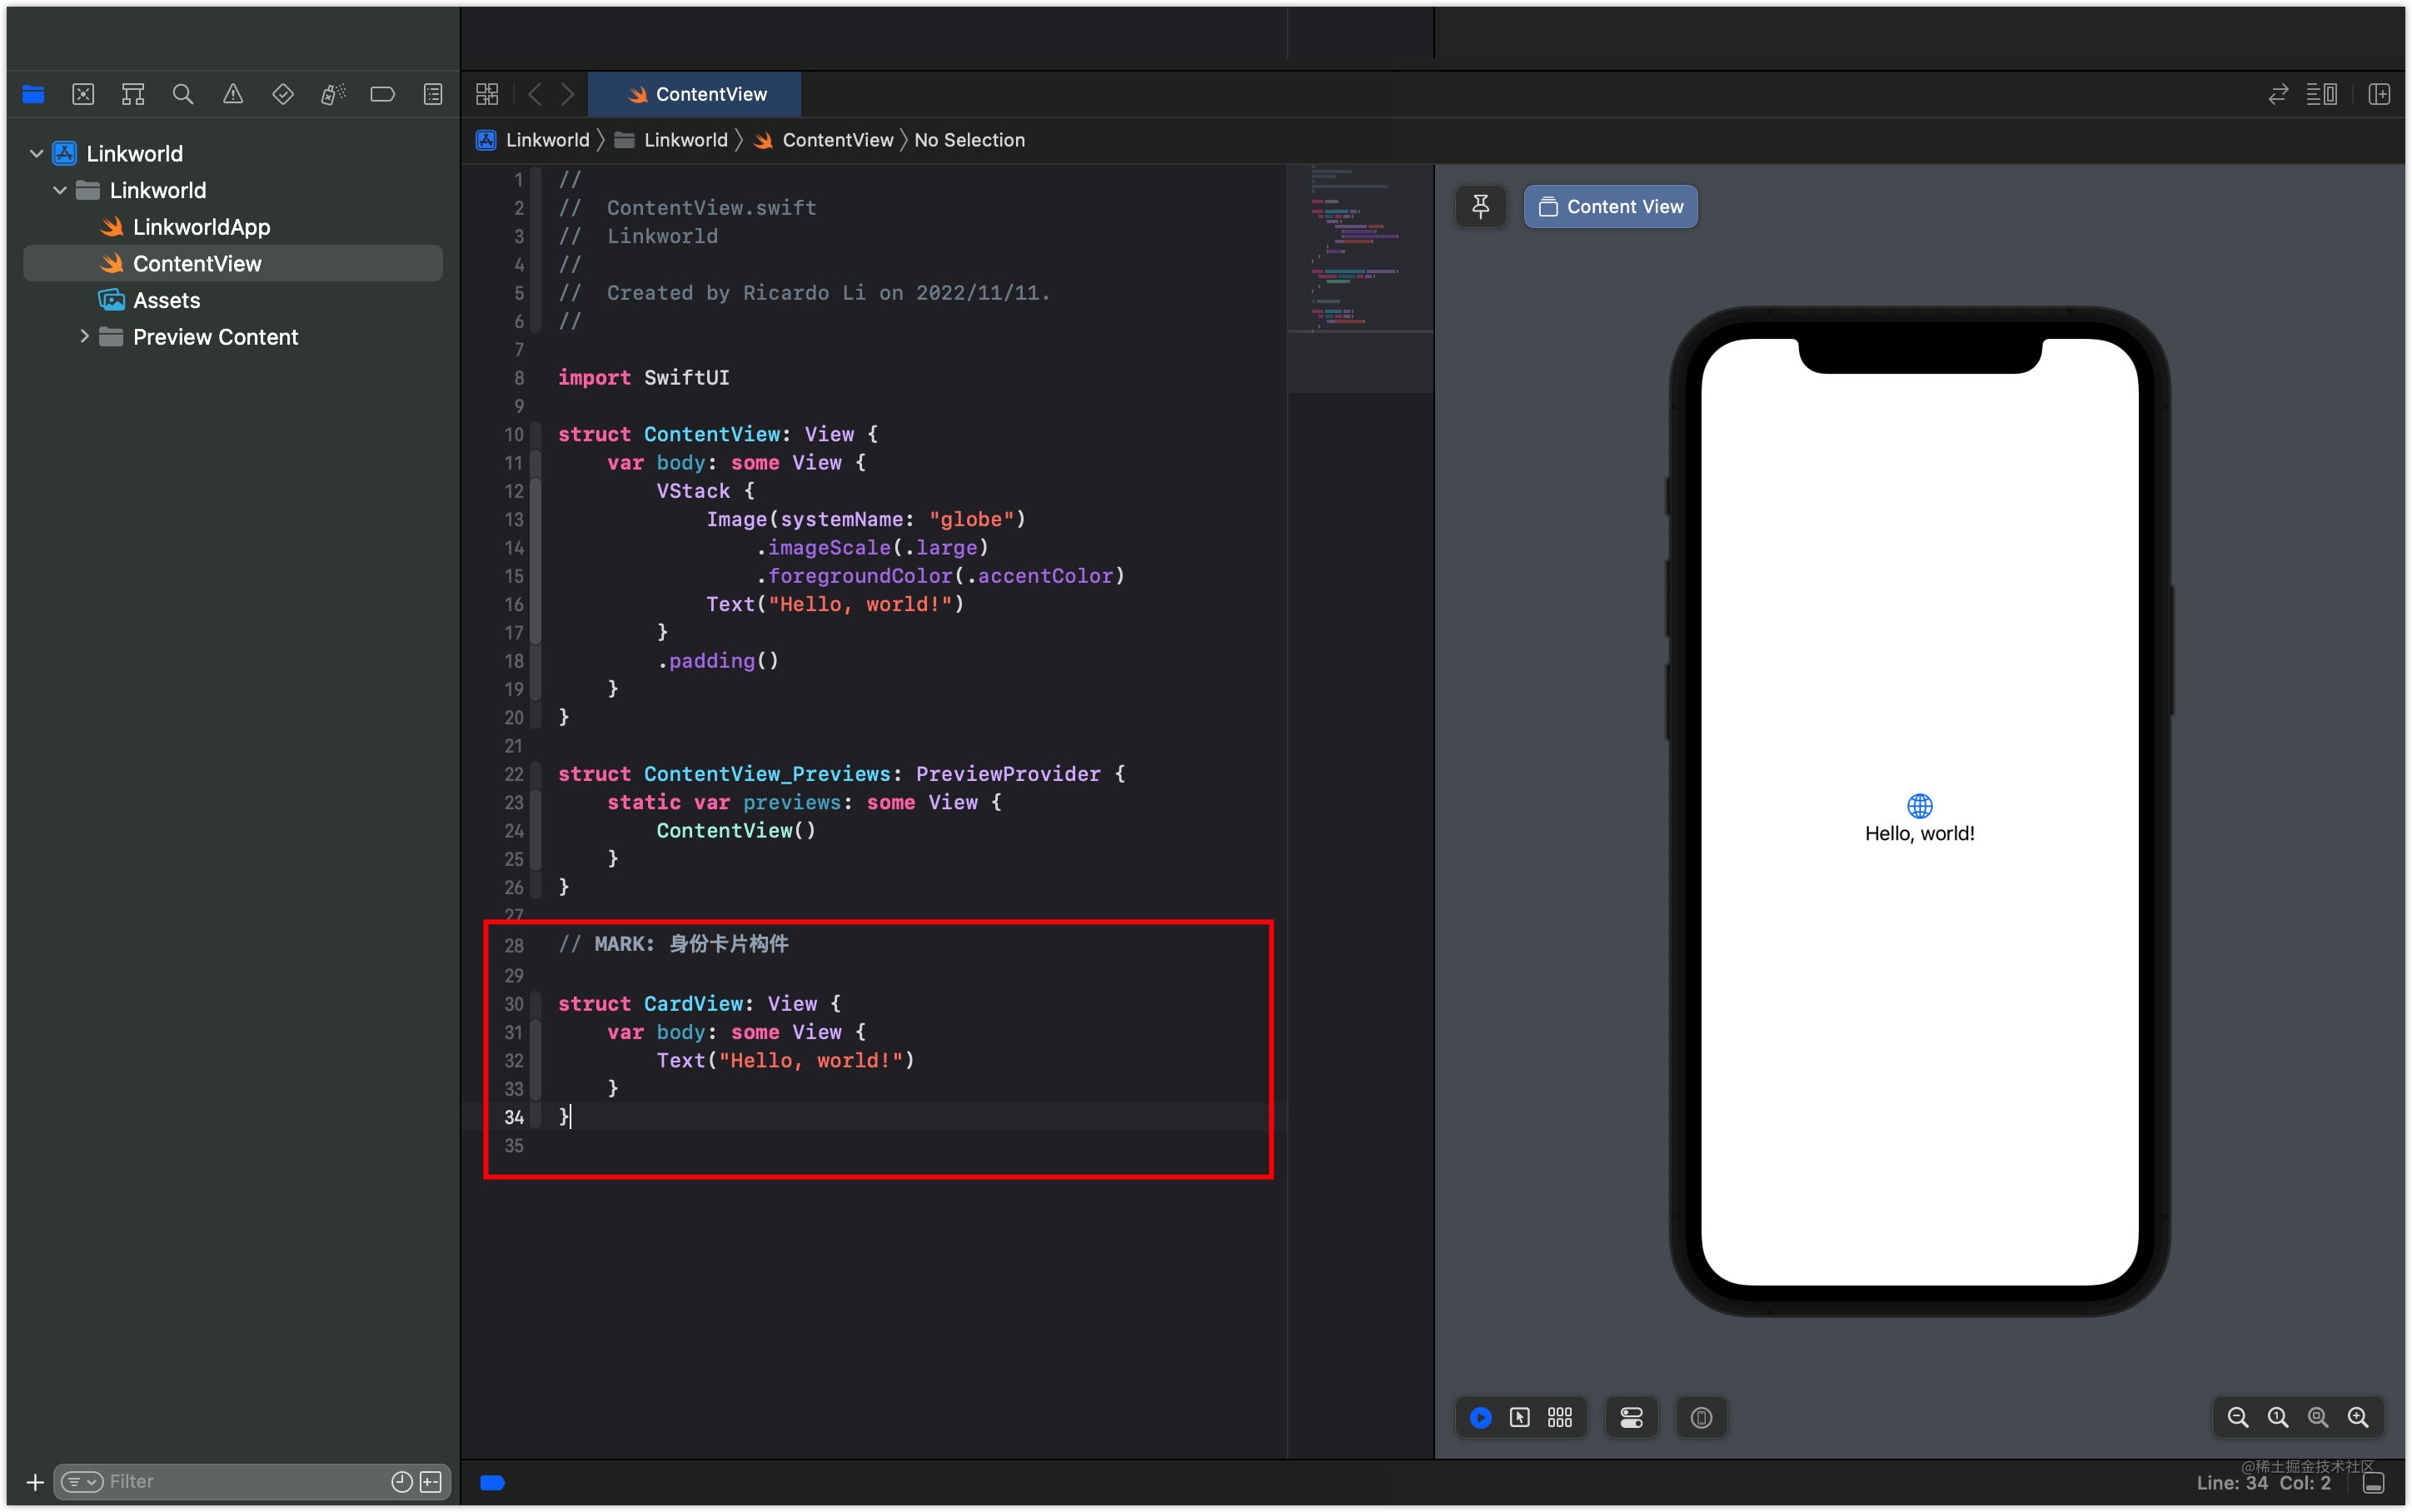Add an editor on the right
2412x1512 pixels.
click(2380, 95)
